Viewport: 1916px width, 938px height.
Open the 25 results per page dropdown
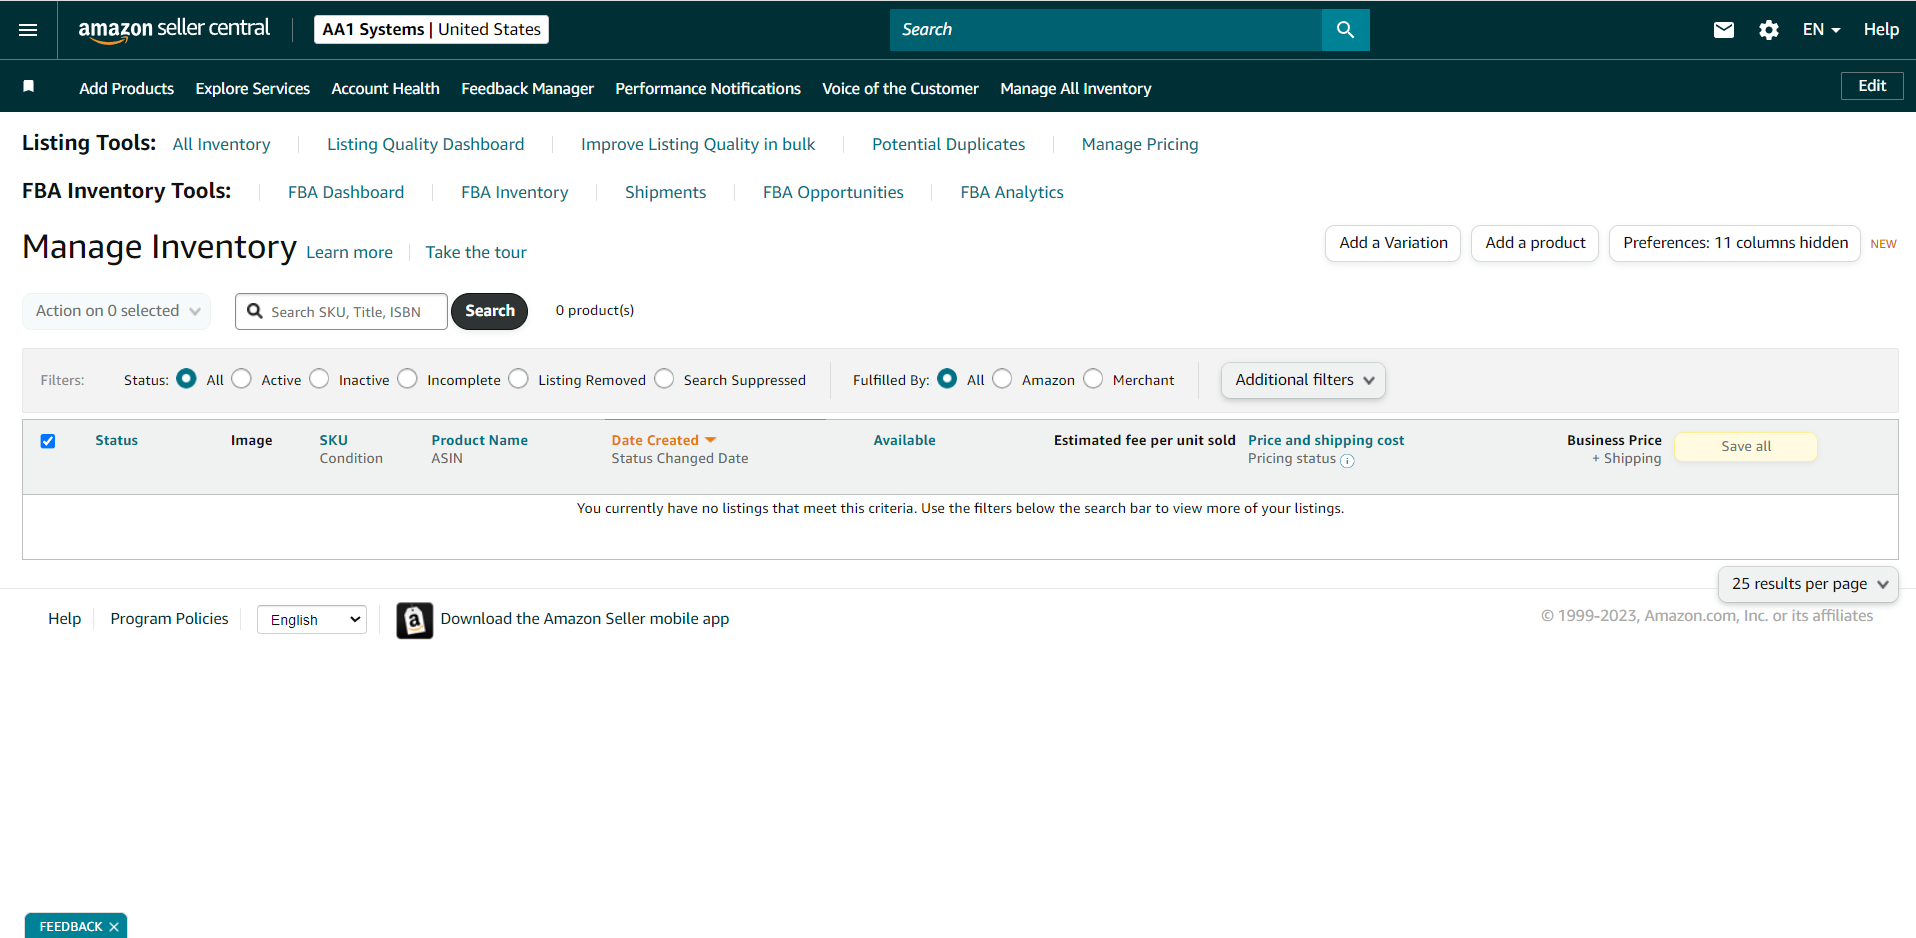1808,584
